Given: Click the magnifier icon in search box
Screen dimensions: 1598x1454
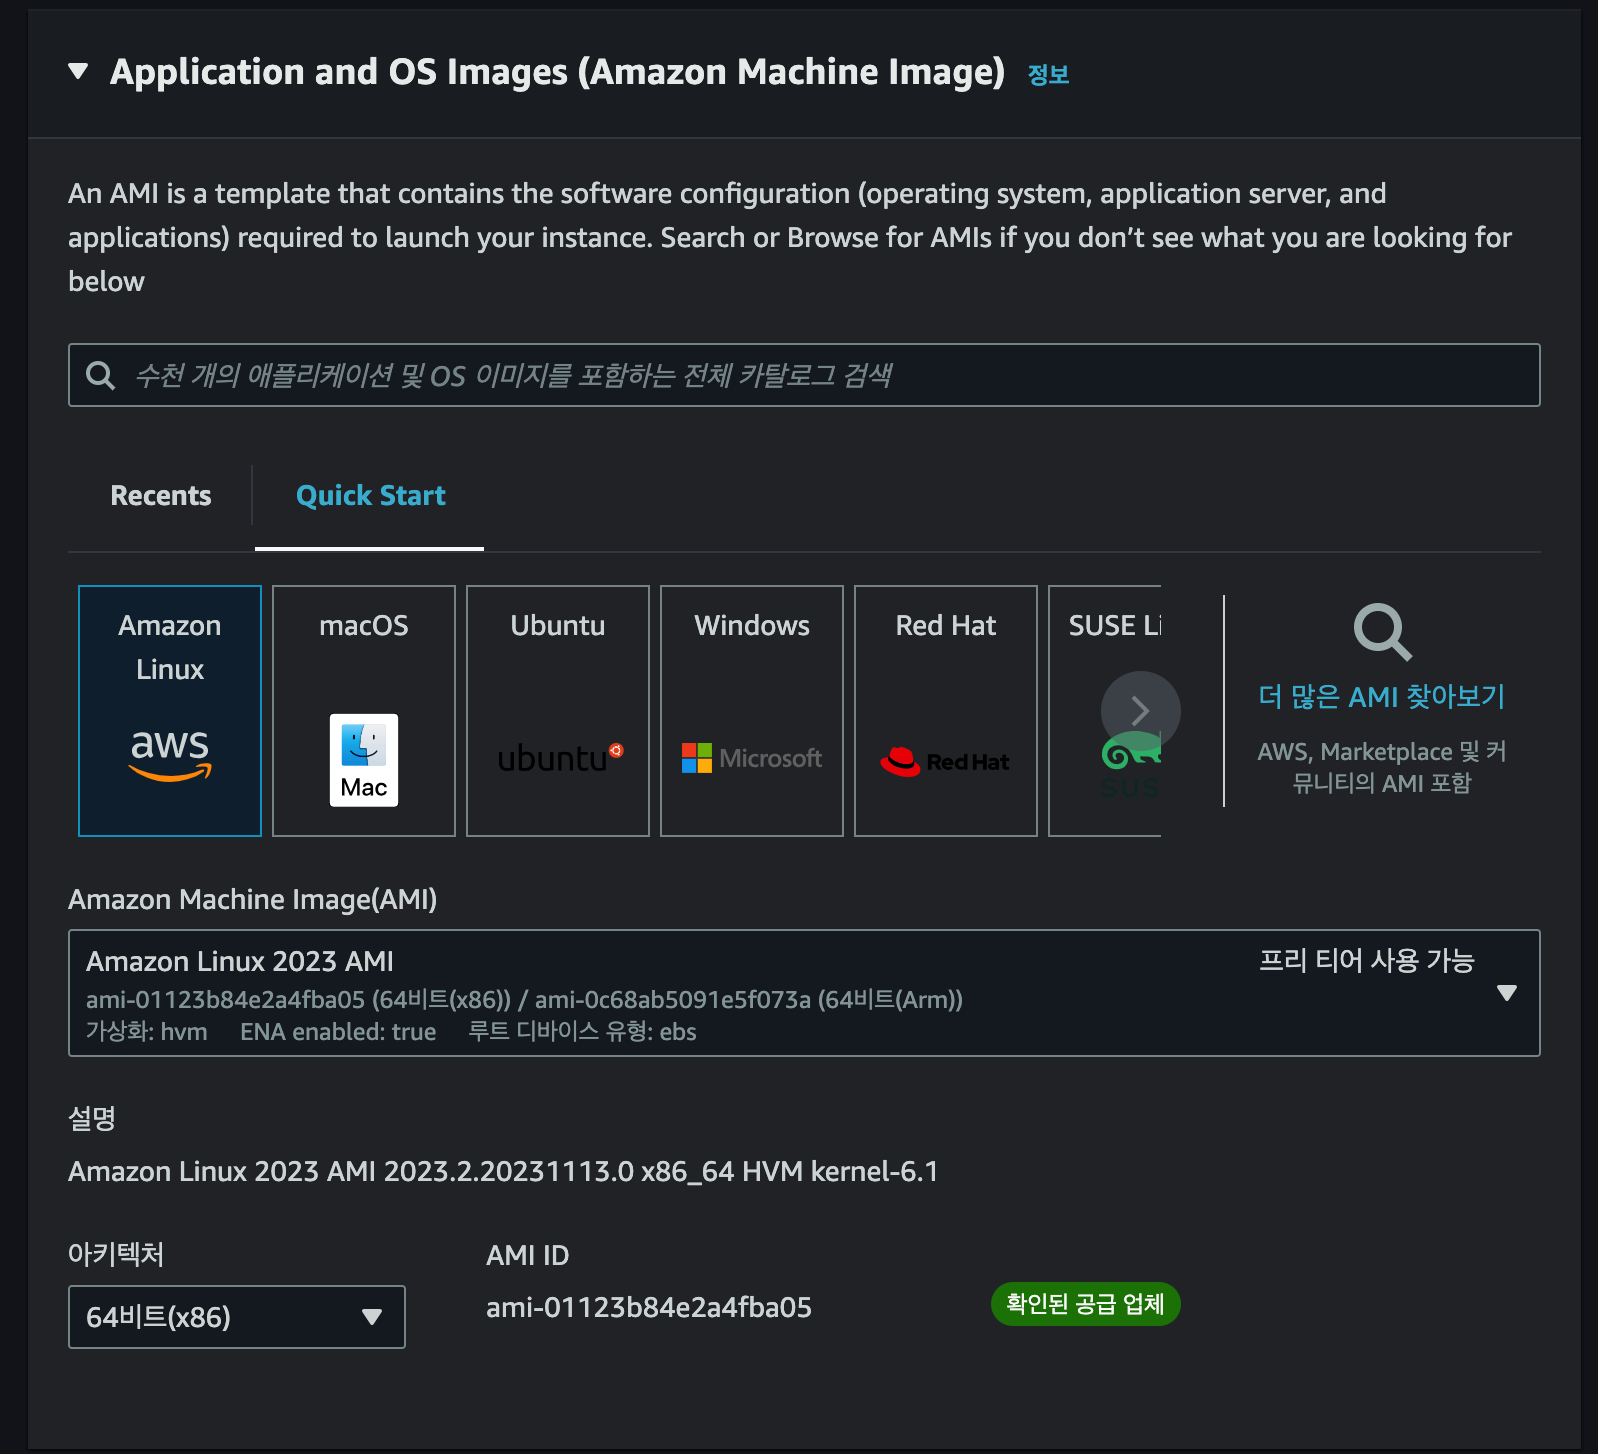Looking at the screenshot, I should 100,375.
